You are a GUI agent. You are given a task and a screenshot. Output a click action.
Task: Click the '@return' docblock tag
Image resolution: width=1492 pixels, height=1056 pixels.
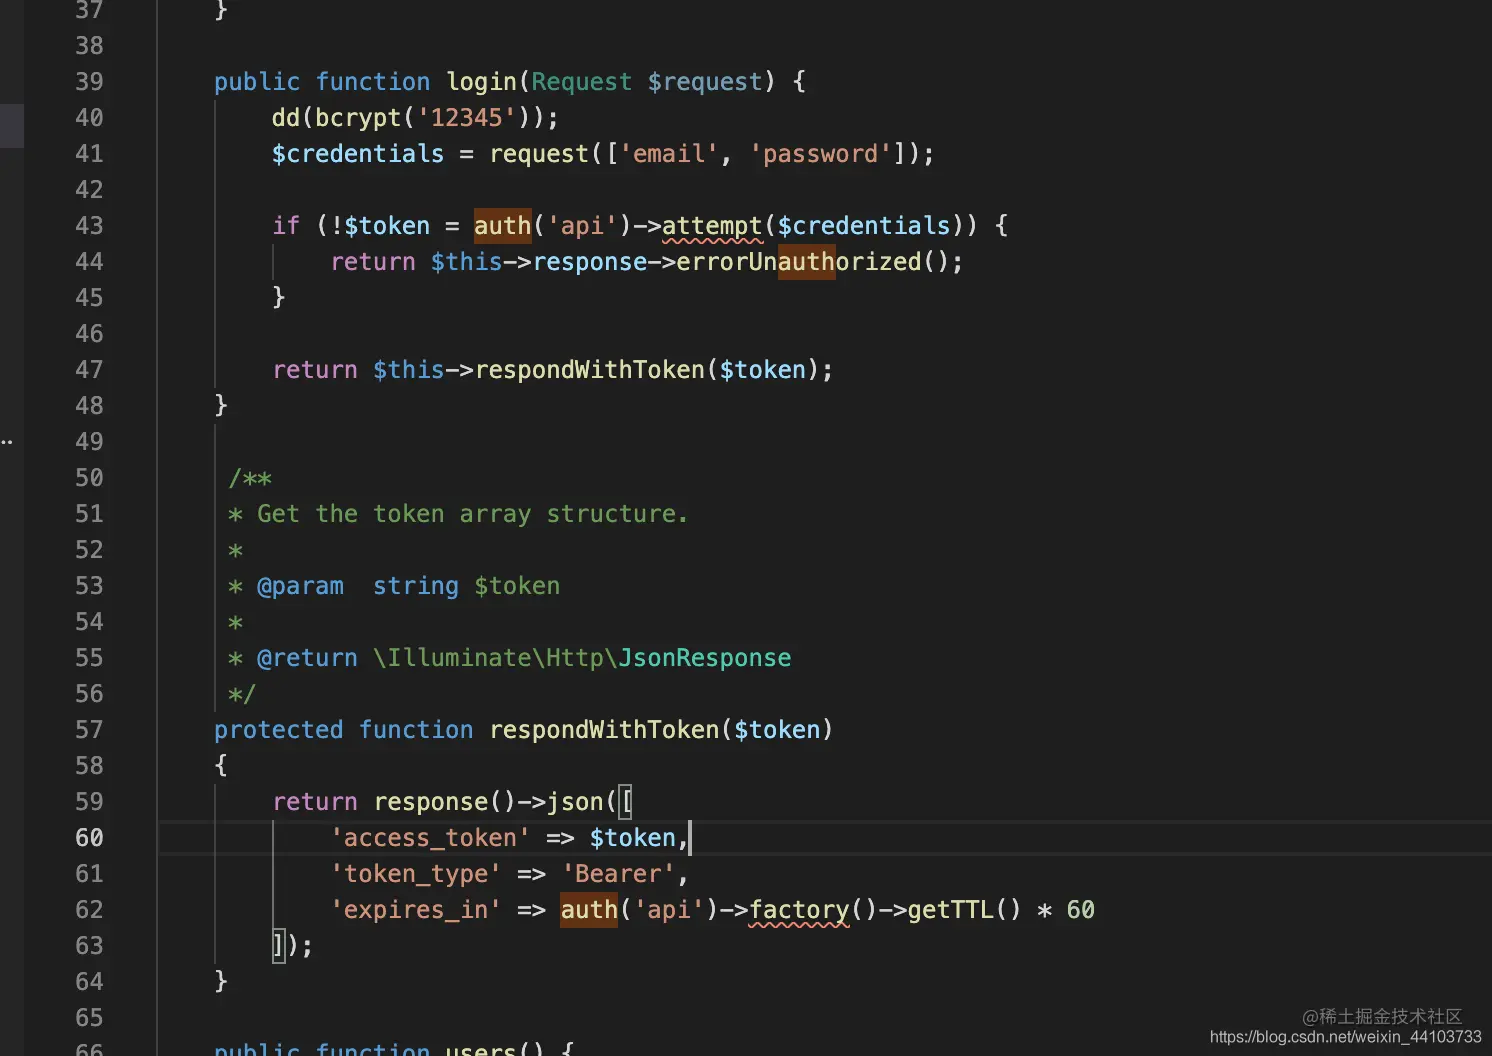pos(307,658)
